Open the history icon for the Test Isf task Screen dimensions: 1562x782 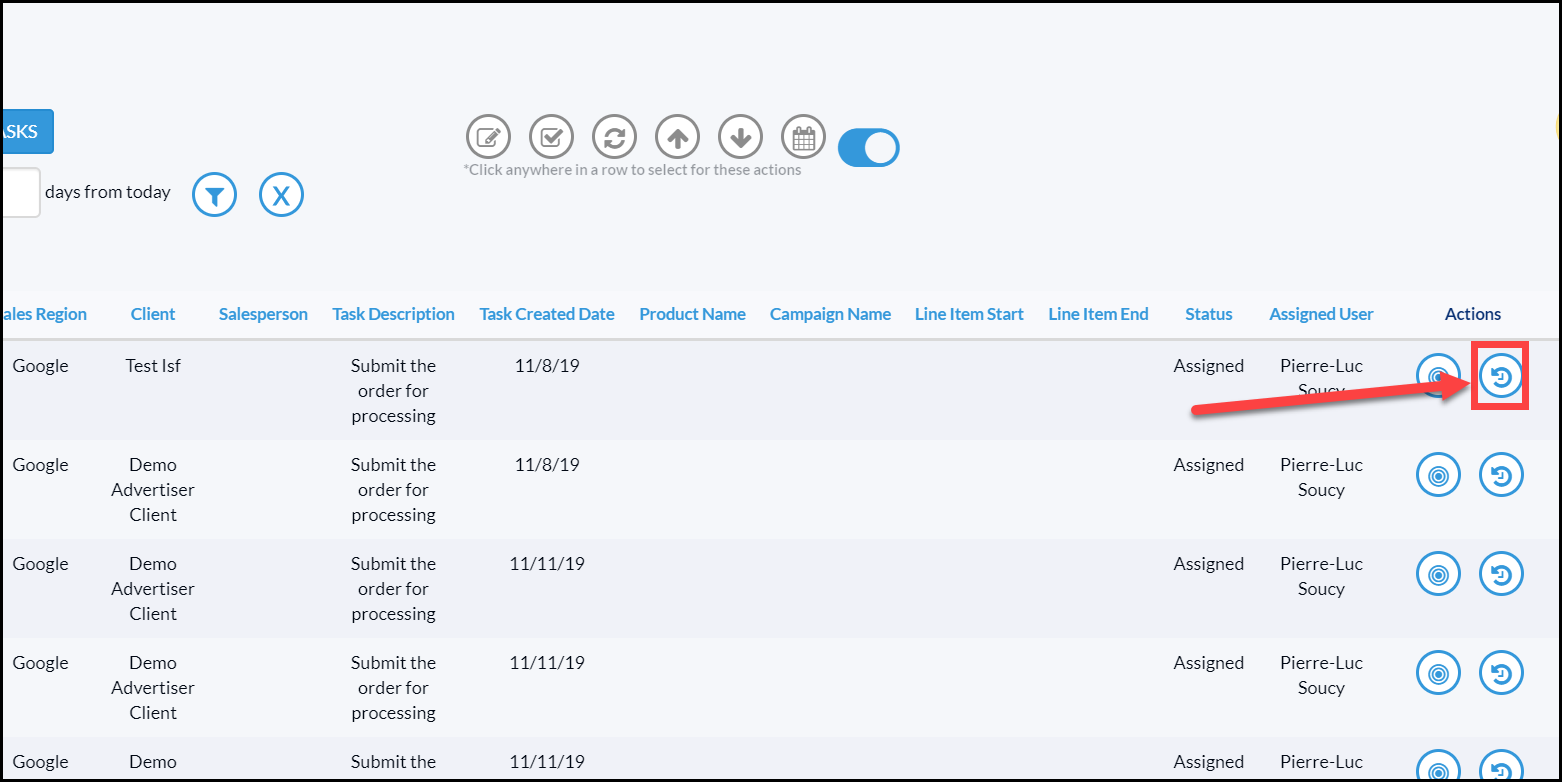1500,377
